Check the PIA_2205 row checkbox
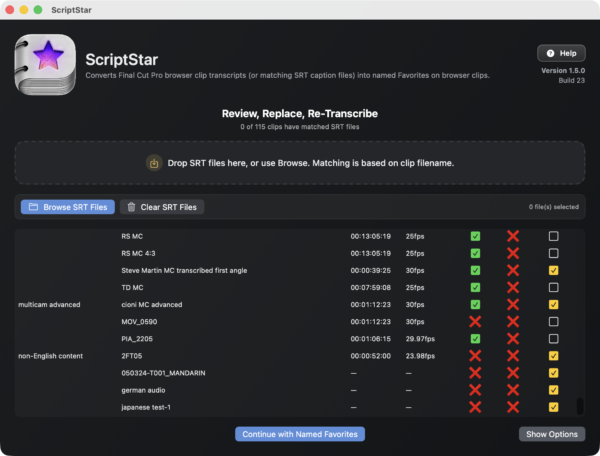This screenshot has width=600, height=456. pos(553,339)
